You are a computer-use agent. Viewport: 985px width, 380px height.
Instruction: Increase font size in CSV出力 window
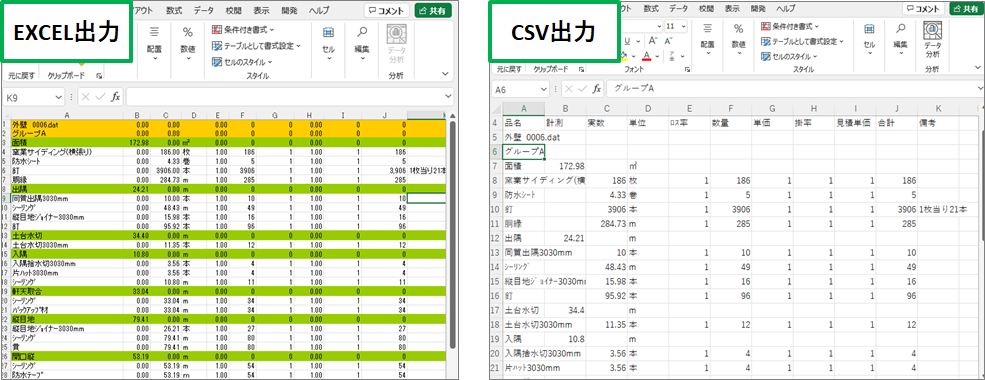coord(652,41)
